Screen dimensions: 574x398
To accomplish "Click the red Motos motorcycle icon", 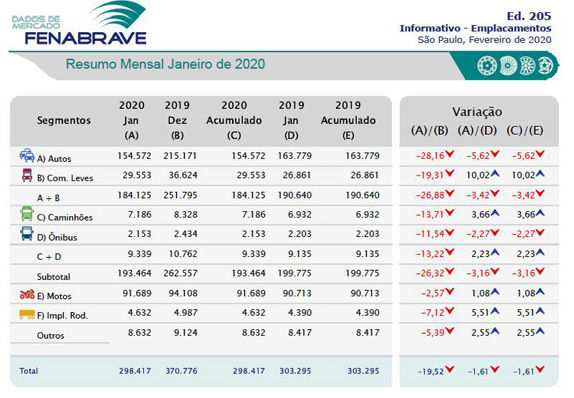I will [x=27, y=294].
